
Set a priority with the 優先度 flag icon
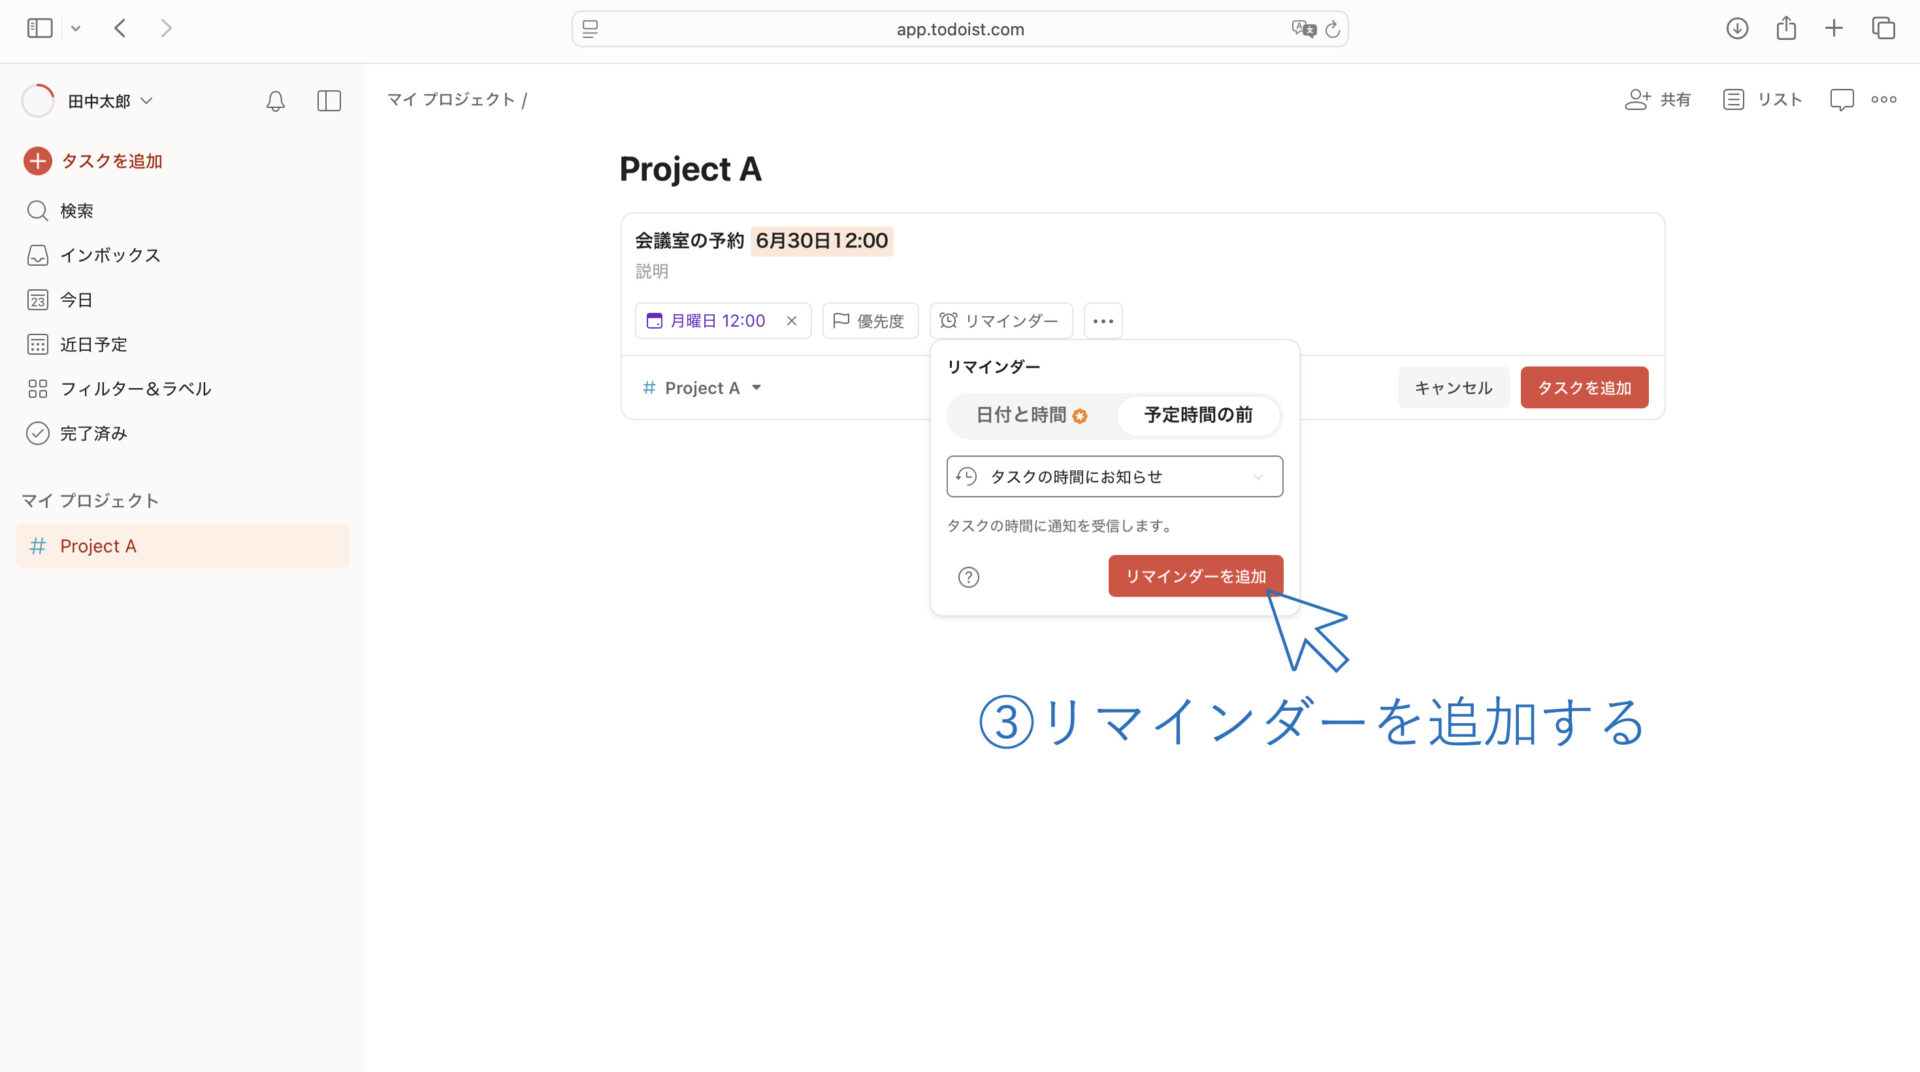point(843,320)
